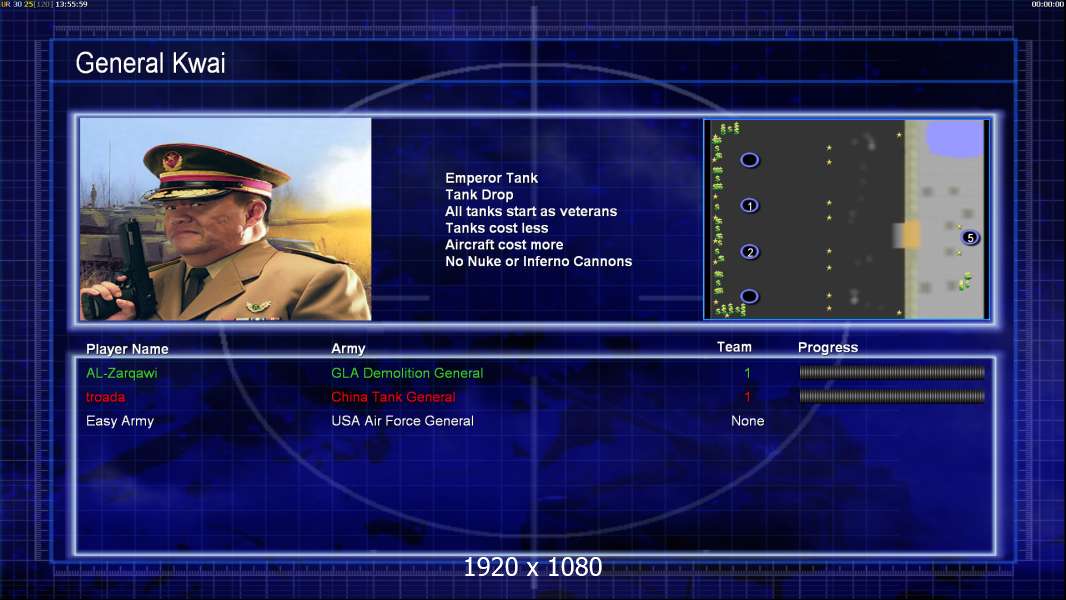Viewport: 1066px width, 600px height.
Task: Click troada's loading progress bar
Action: [892, 396]
